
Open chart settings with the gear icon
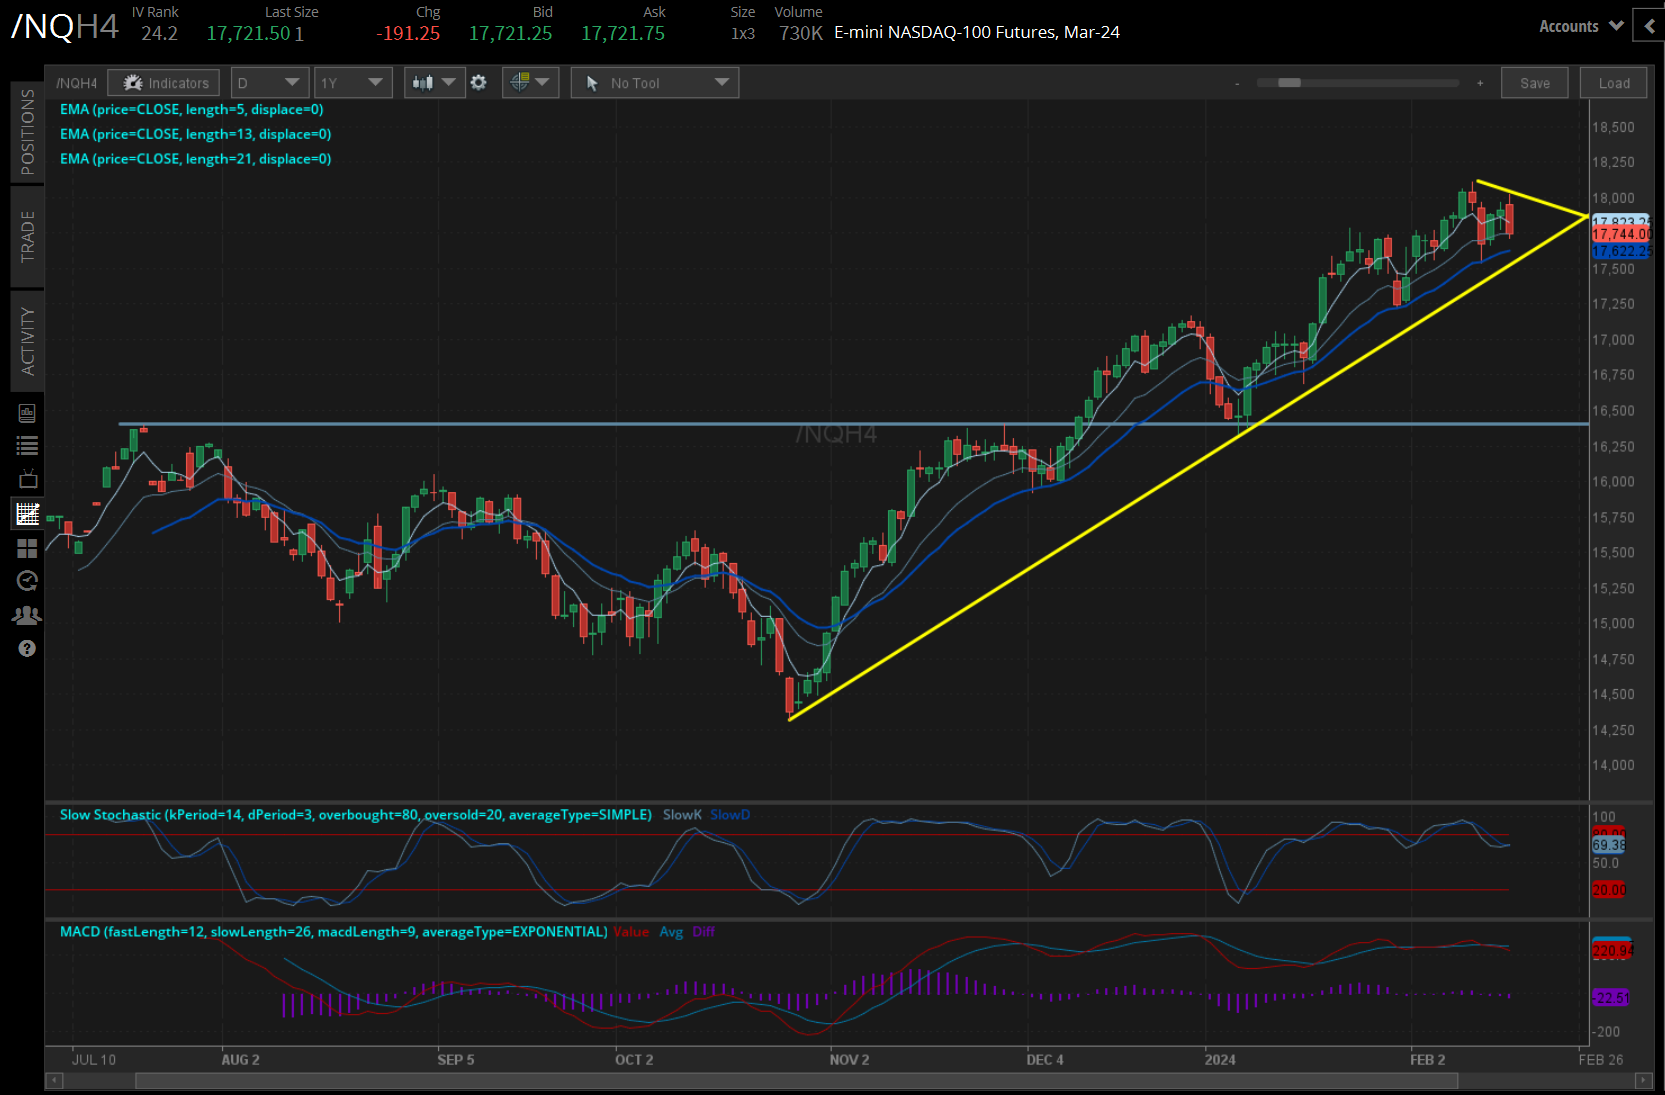pos(479,82)
